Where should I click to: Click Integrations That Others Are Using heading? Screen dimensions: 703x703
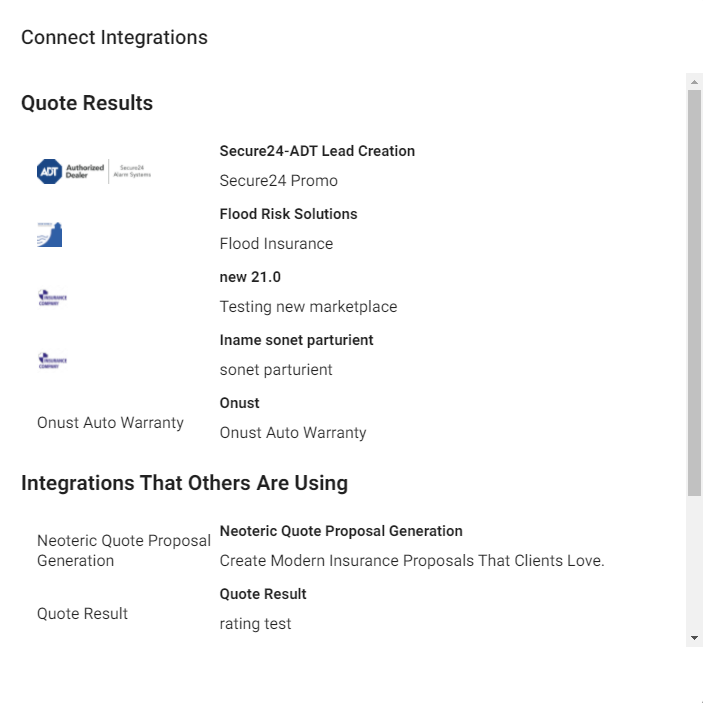(x=184, y=483)
